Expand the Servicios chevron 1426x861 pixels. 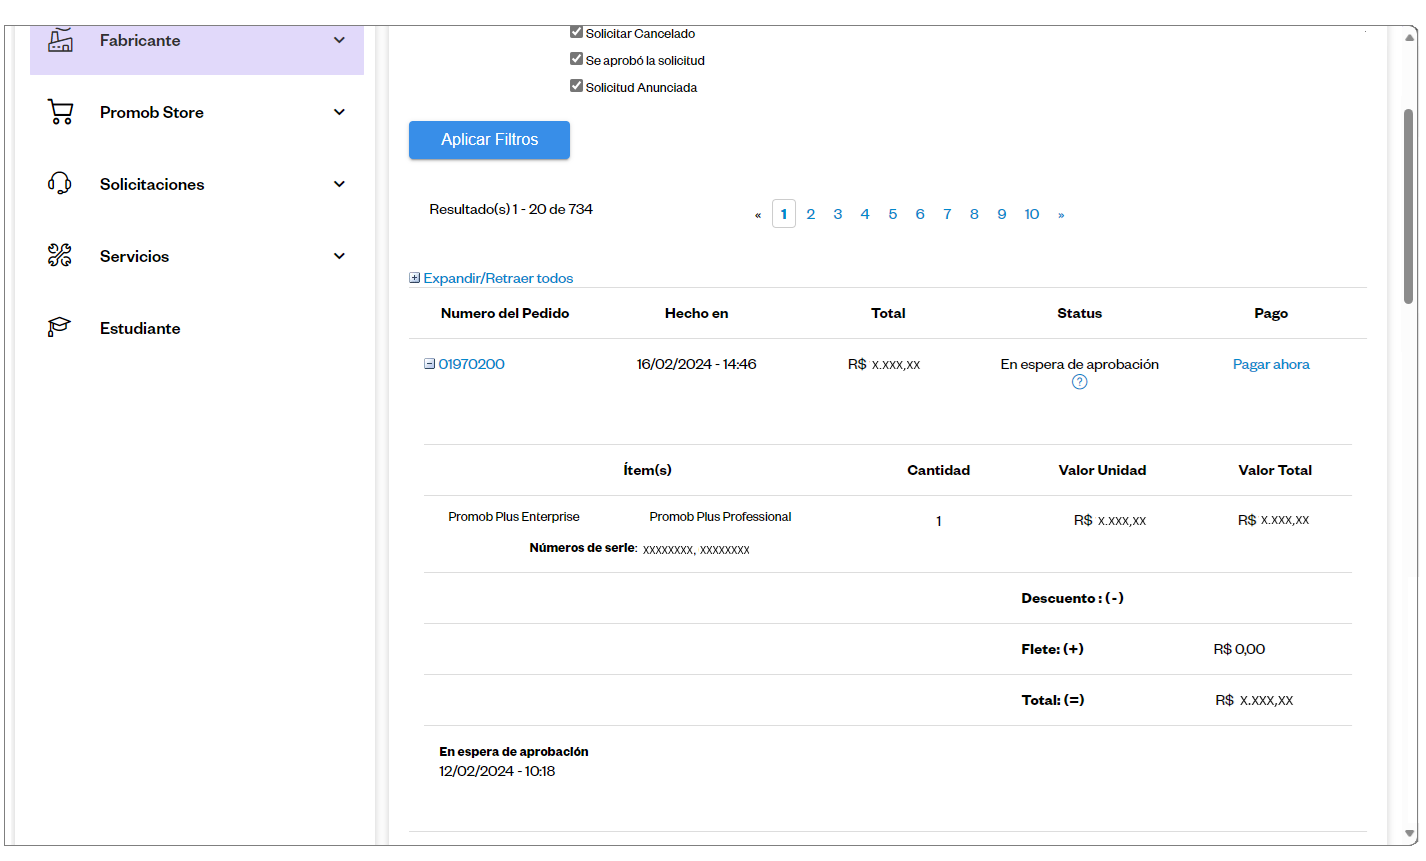[x=339, y=256]
